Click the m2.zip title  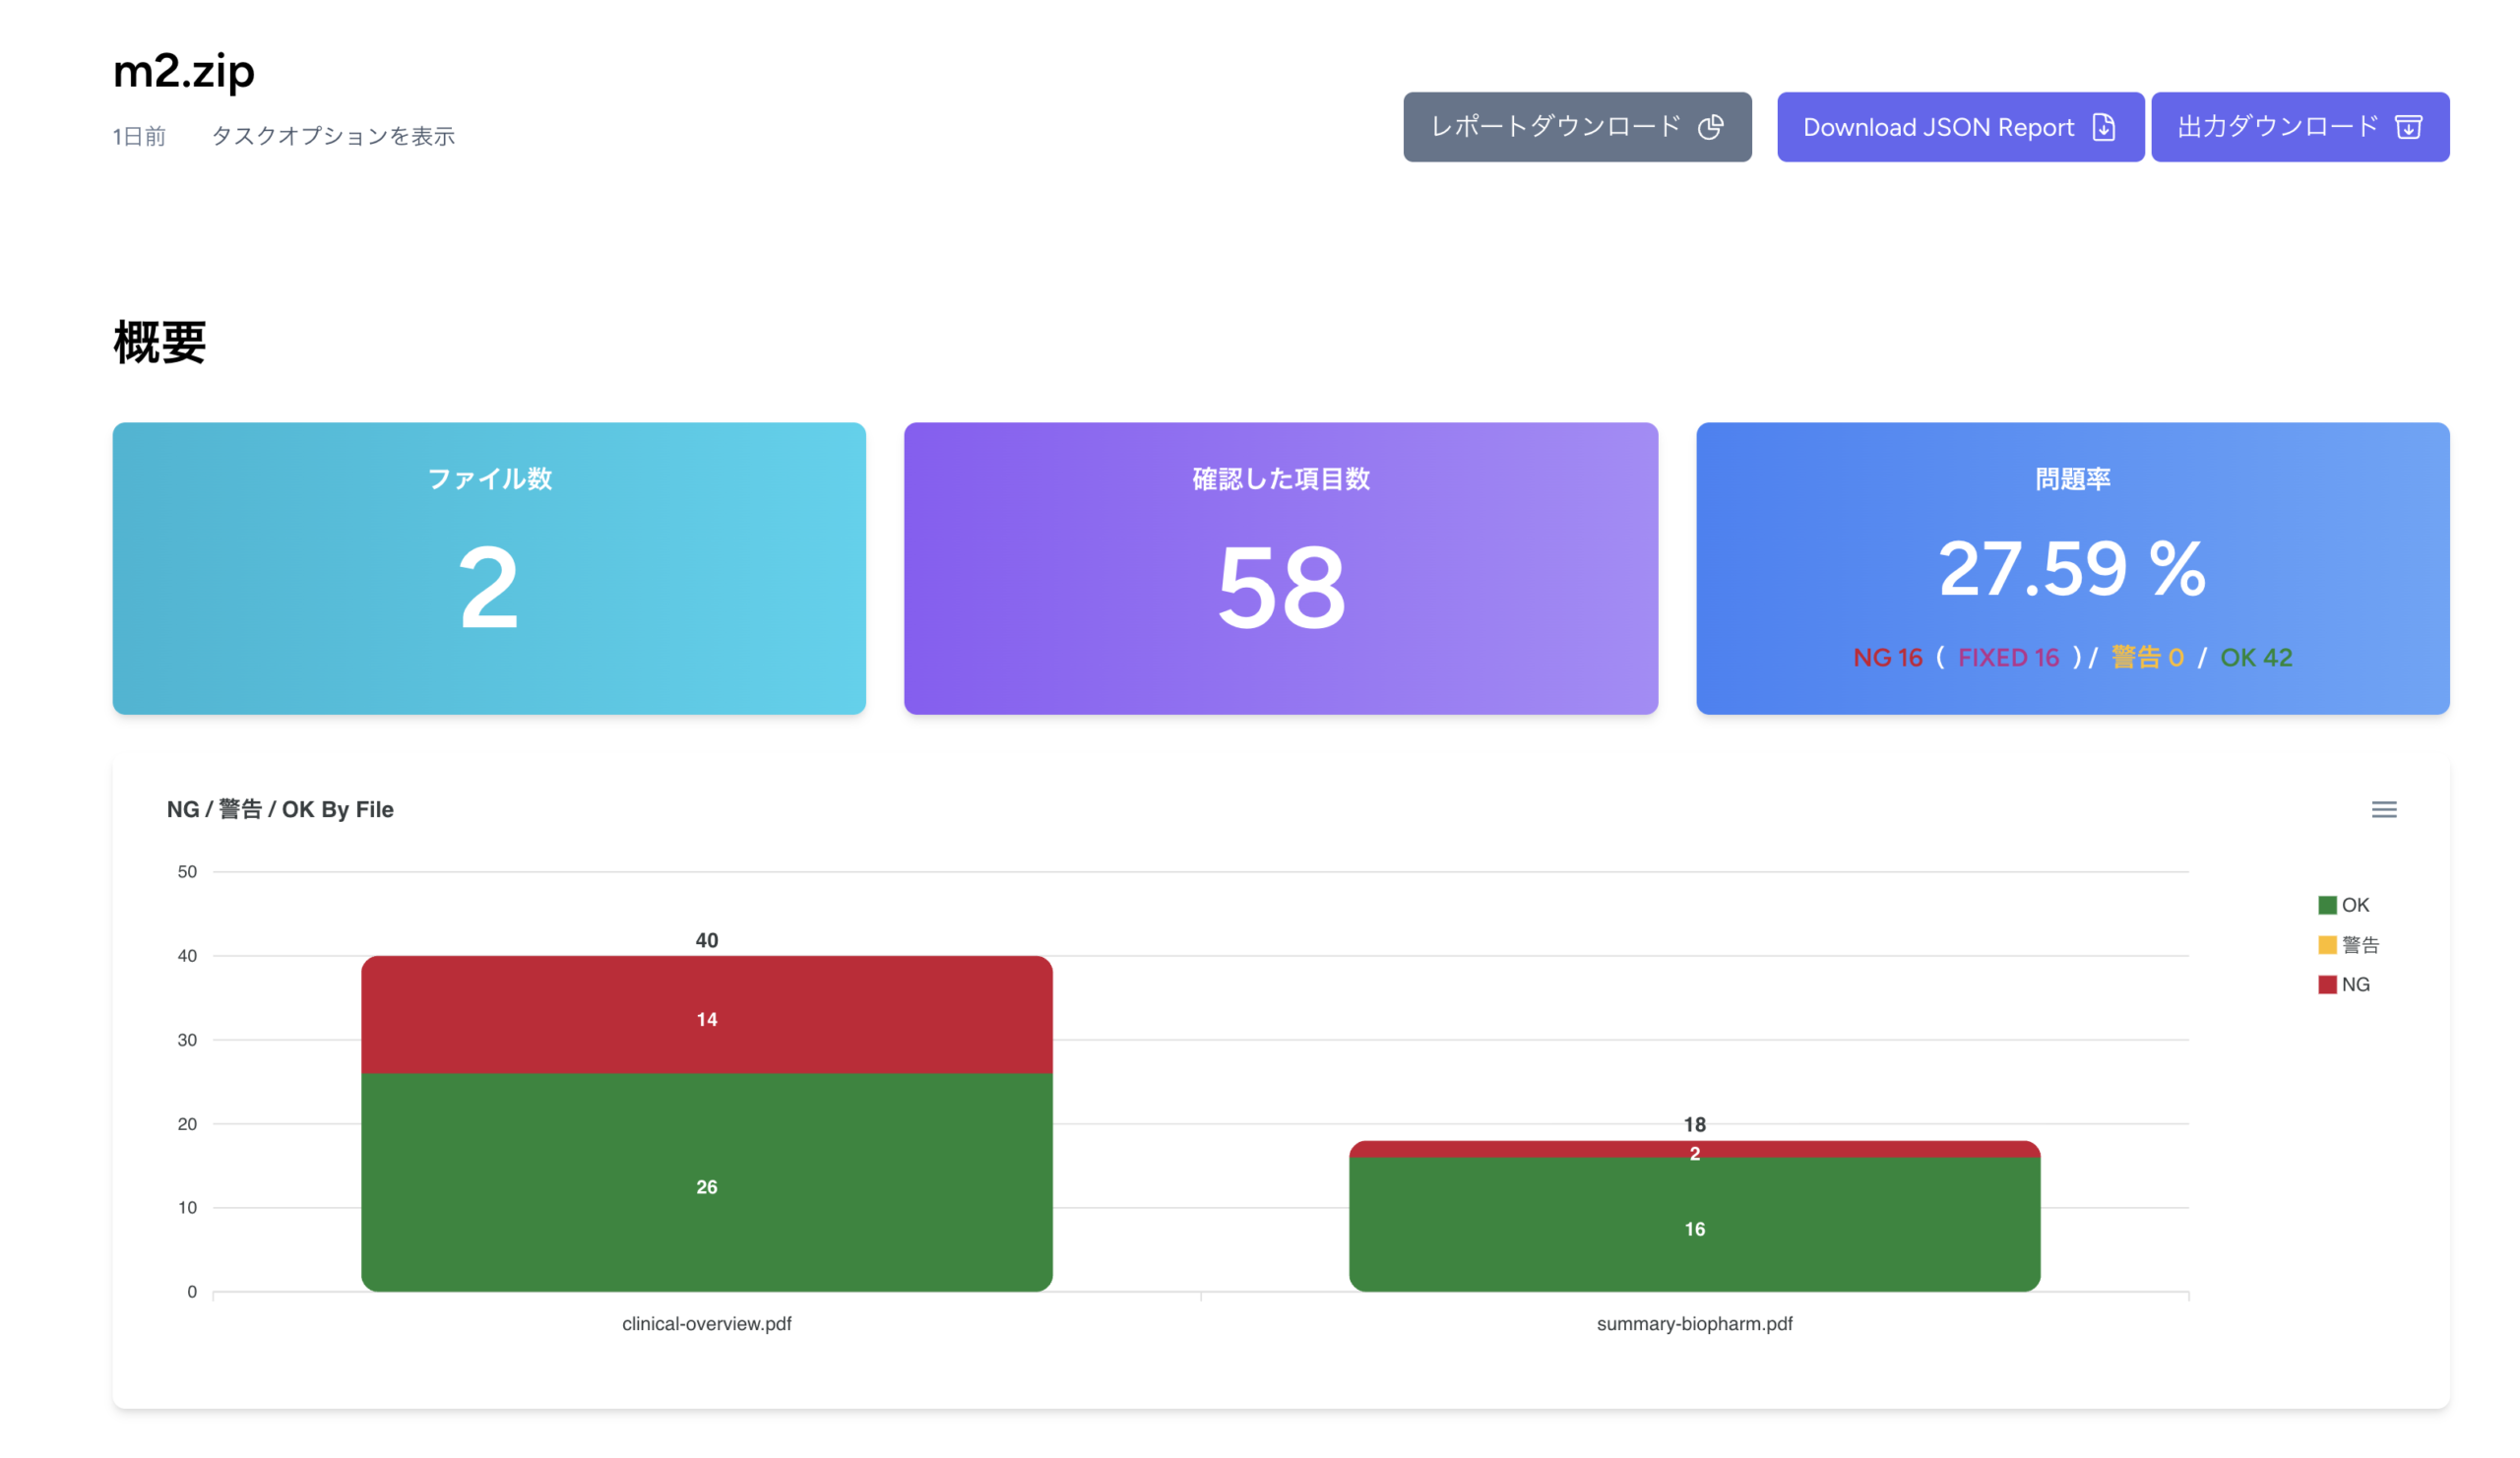(184, 71)
